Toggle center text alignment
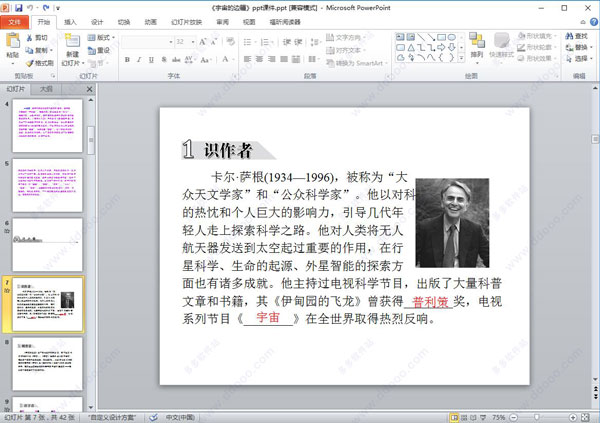The image size is (600, 423). point(259,59)
